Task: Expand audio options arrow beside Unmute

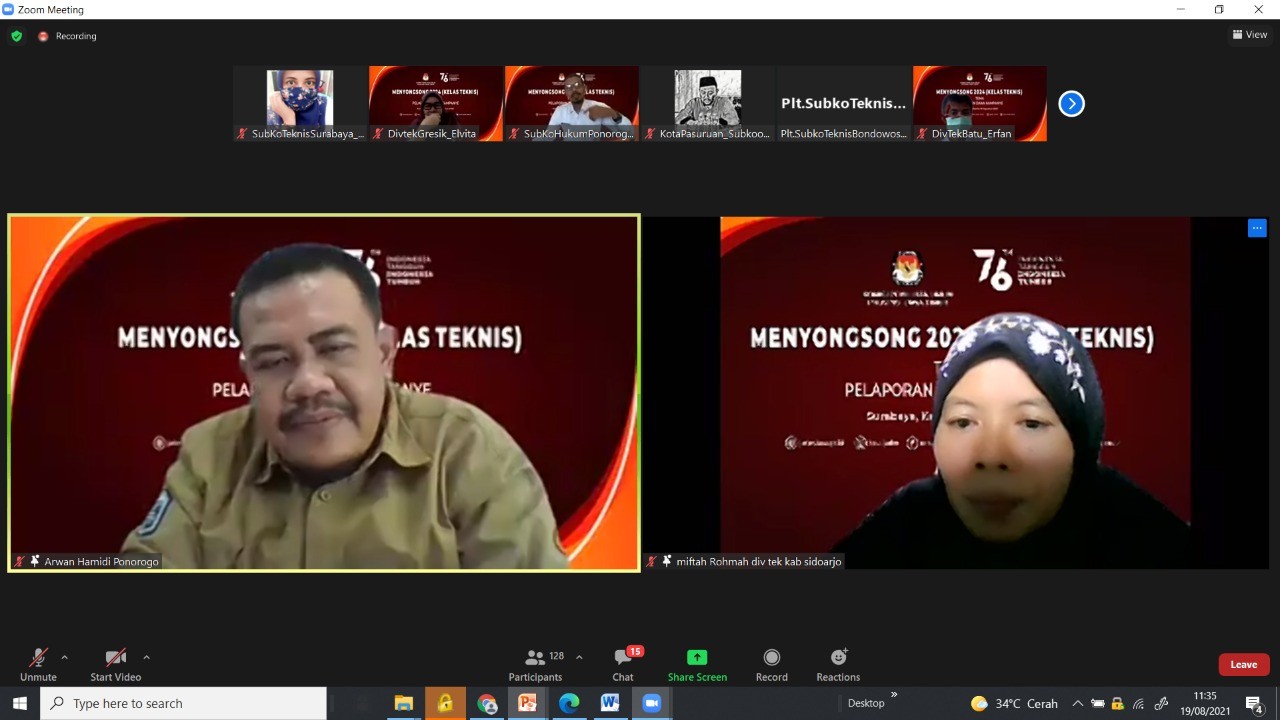Action: coord(65,657)
